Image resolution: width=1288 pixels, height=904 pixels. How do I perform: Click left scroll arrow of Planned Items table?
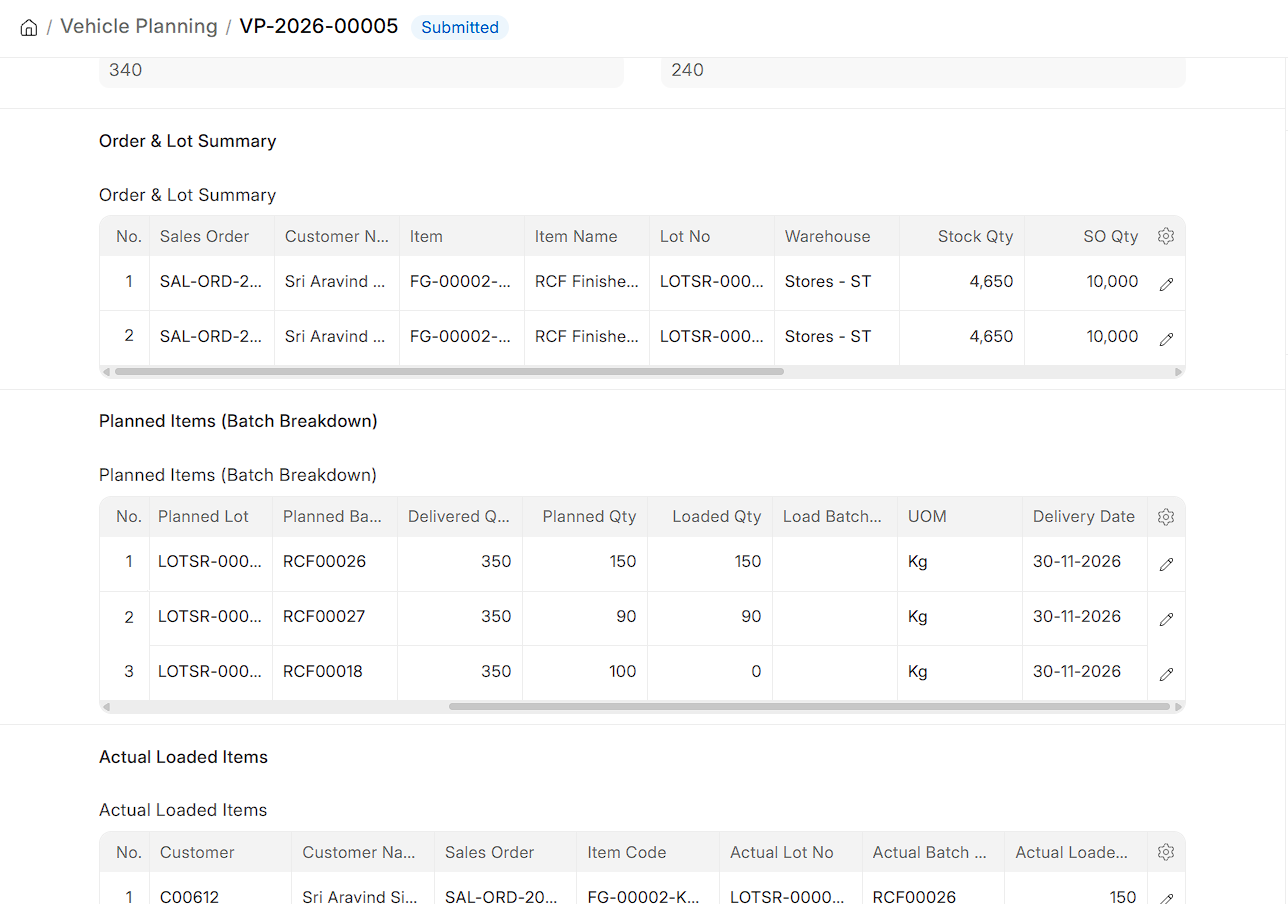tap(107, 707)
